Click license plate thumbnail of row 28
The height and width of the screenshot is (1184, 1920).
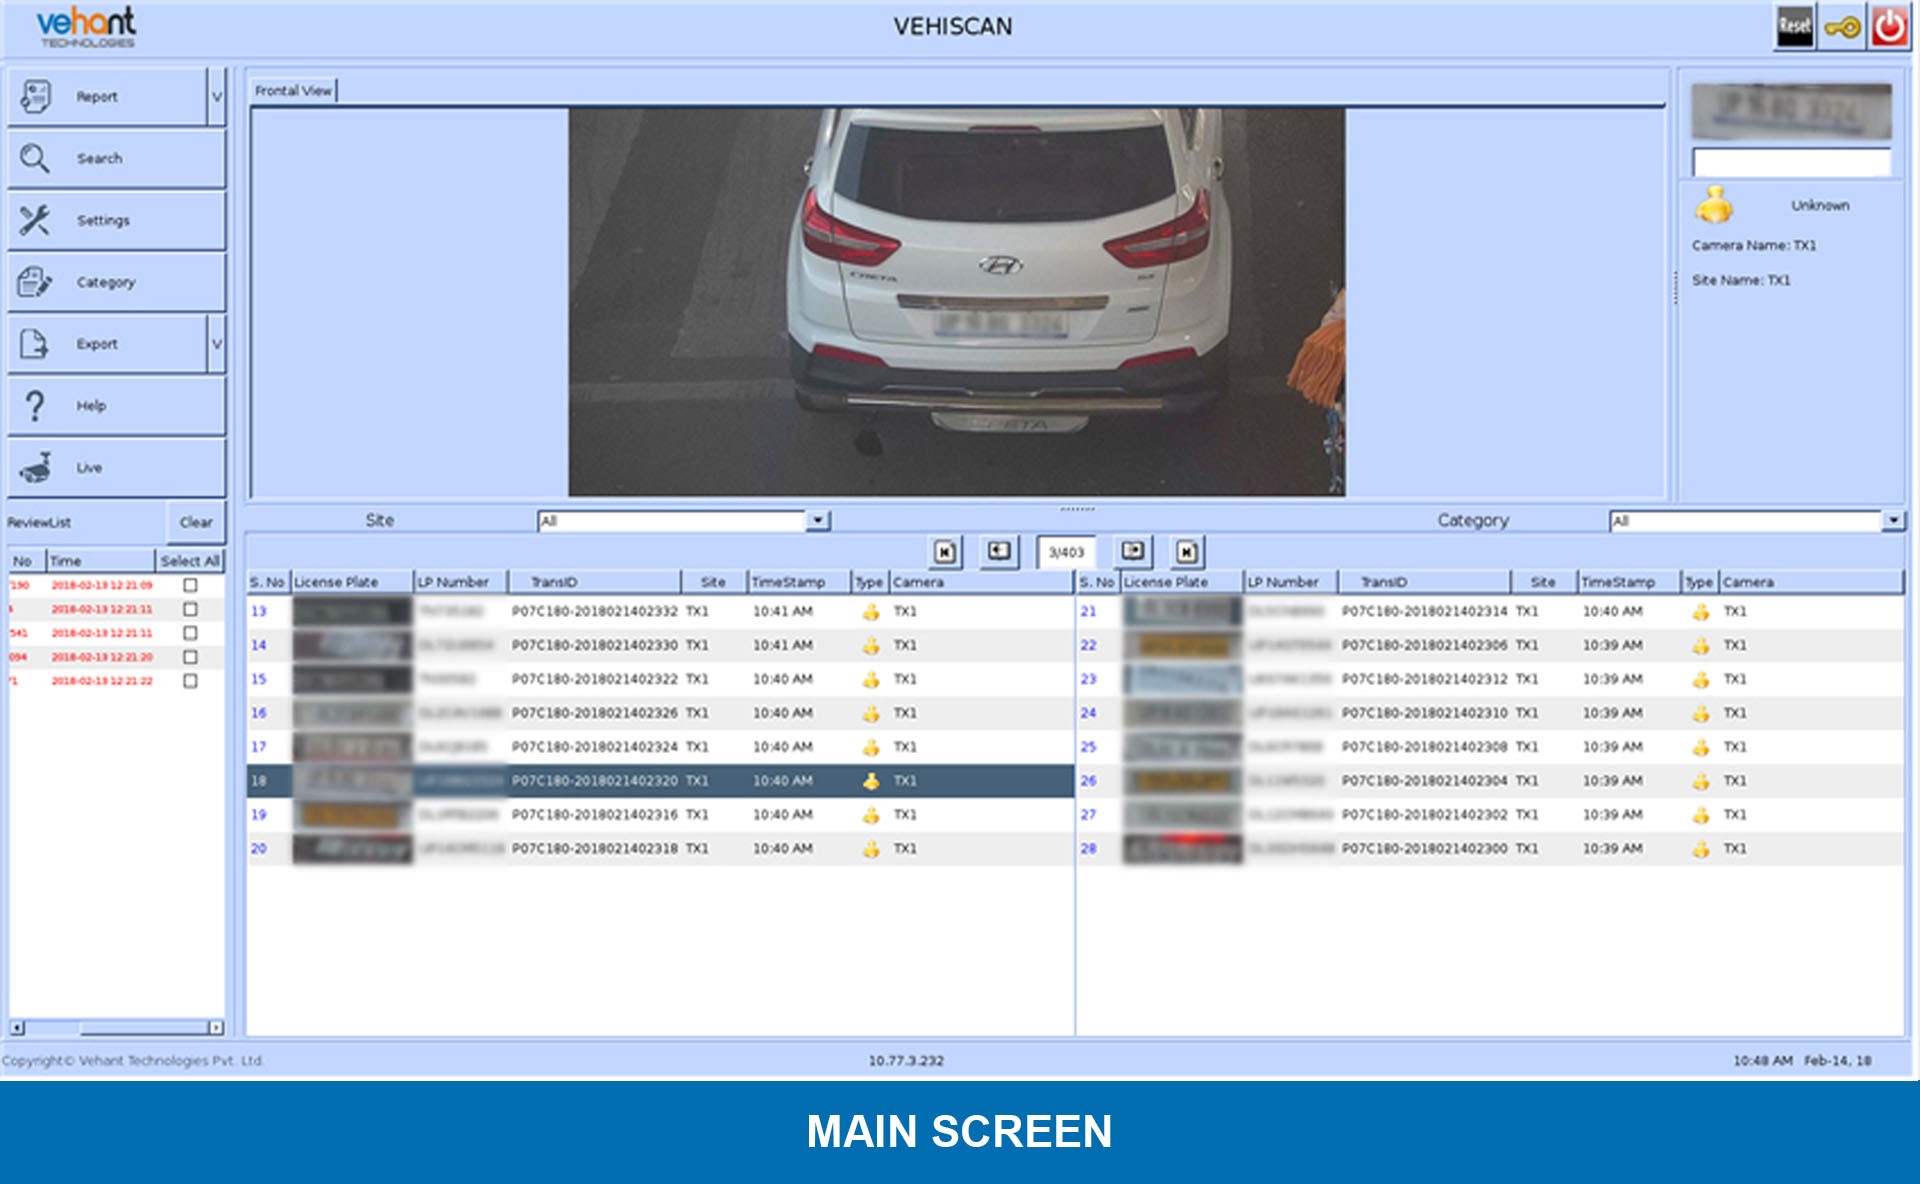[x=1182, y=849]
